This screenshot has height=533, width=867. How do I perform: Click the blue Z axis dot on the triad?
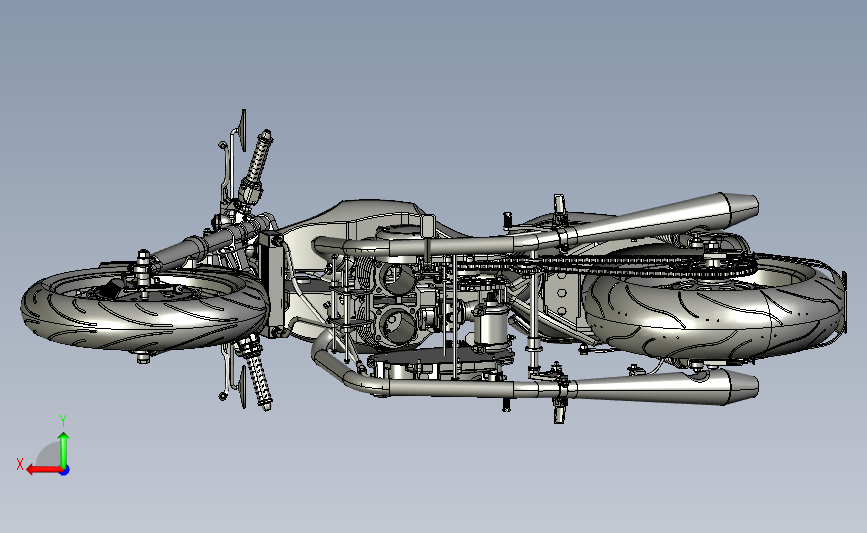tap(65, 470)
